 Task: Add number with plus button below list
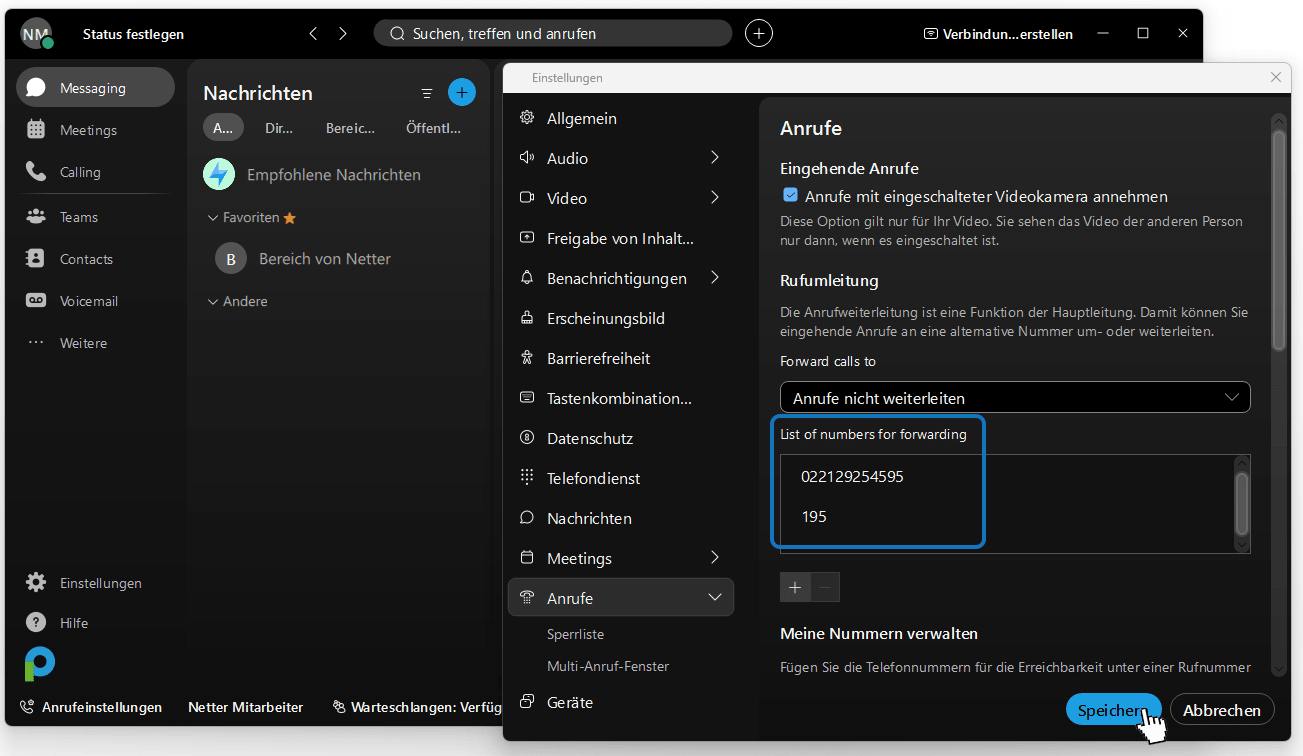coord(795,587)
